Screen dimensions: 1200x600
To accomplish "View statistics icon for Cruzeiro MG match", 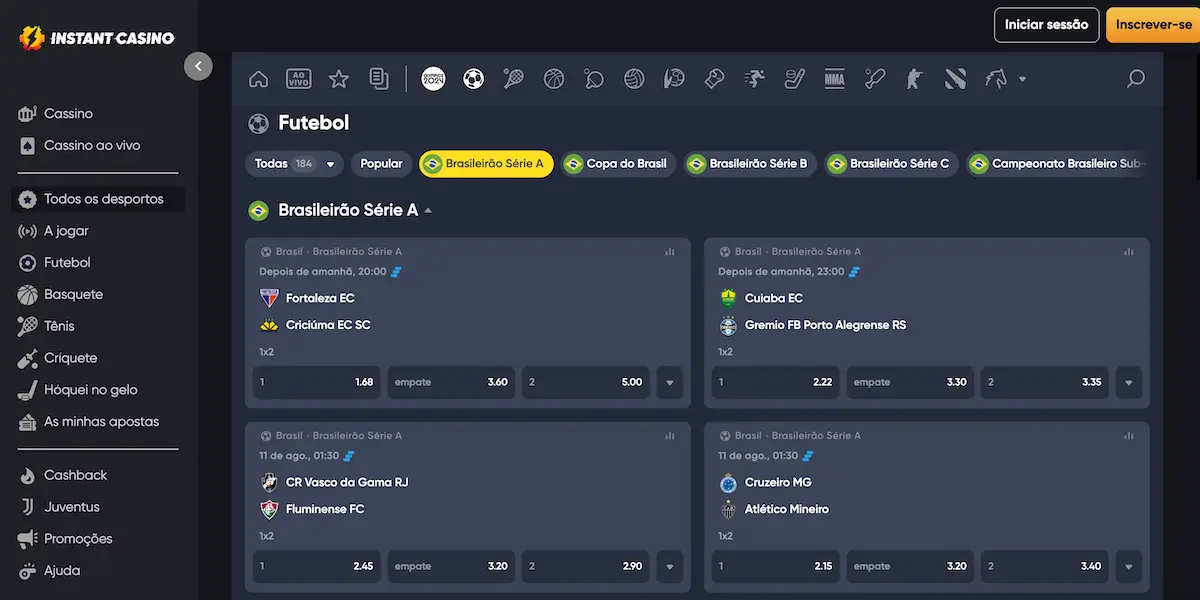I will [1129, 436].
